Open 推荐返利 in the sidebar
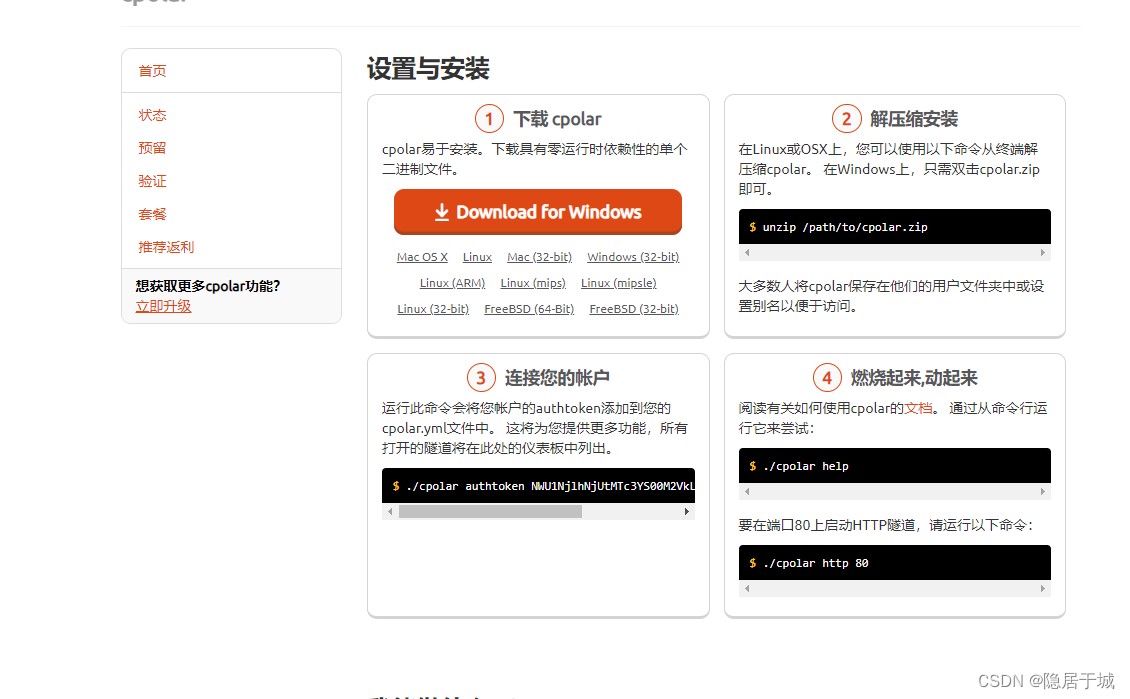 tap(166, 247)
